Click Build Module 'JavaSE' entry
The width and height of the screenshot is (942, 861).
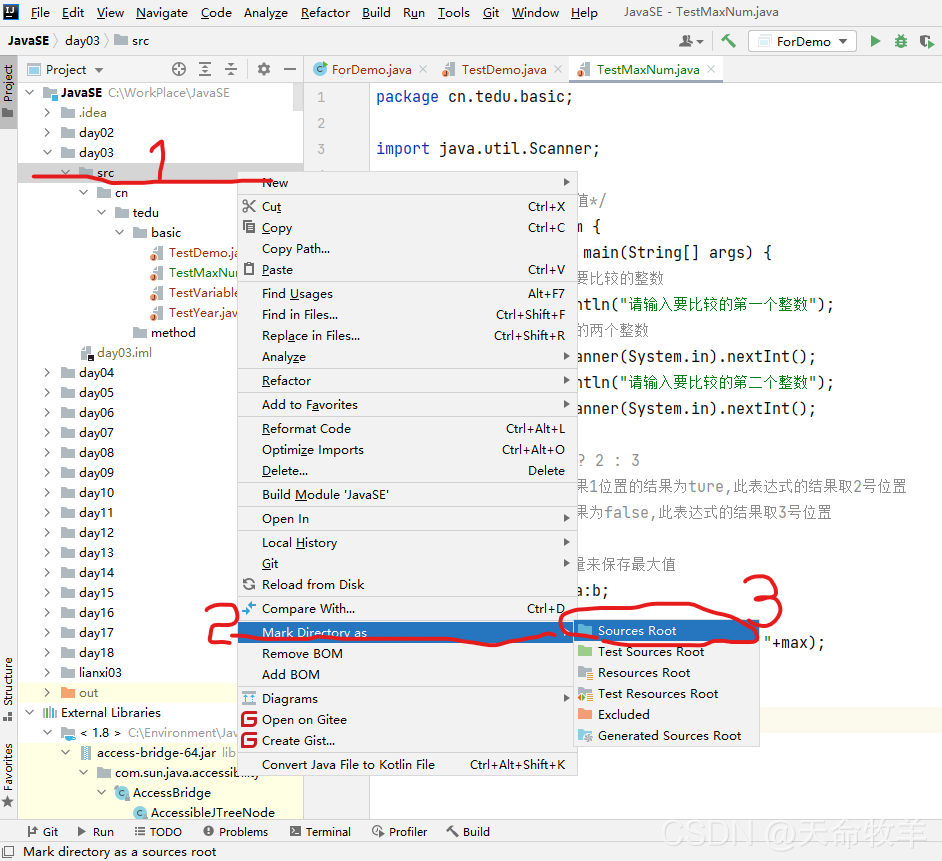407,494
